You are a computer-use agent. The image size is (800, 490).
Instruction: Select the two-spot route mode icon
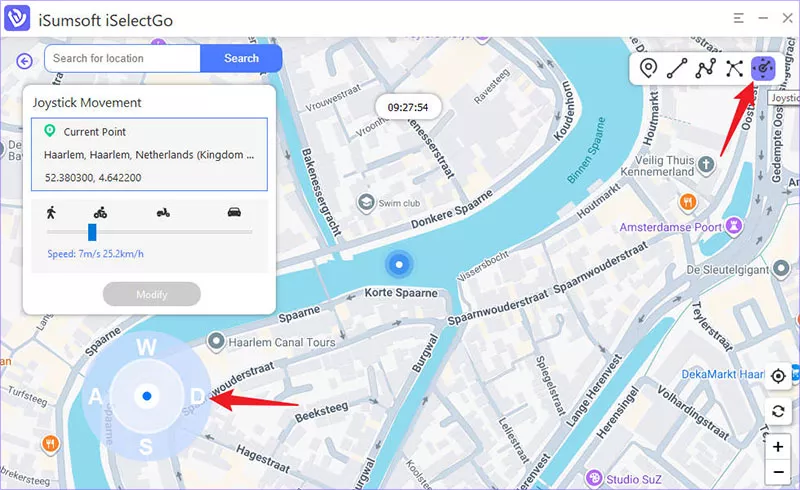(677, 68)
